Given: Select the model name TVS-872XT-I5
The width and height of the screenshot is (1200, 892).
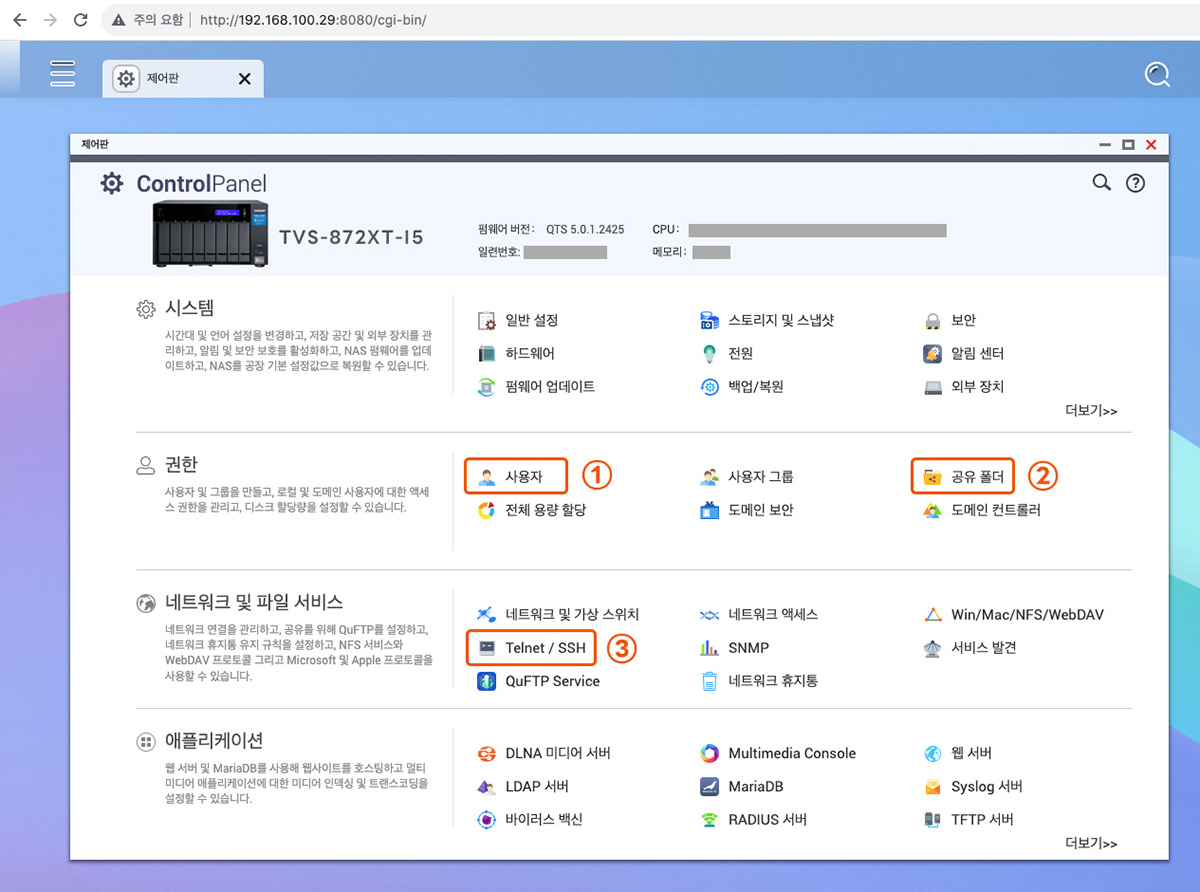Looking at the screenshot, I should 351,238.
